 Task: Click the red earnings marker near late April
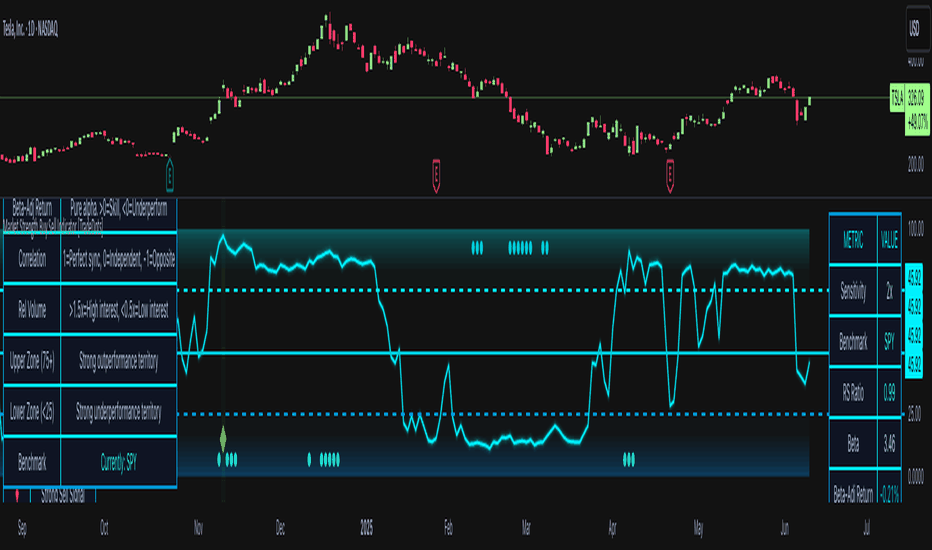tap(670, 174)
